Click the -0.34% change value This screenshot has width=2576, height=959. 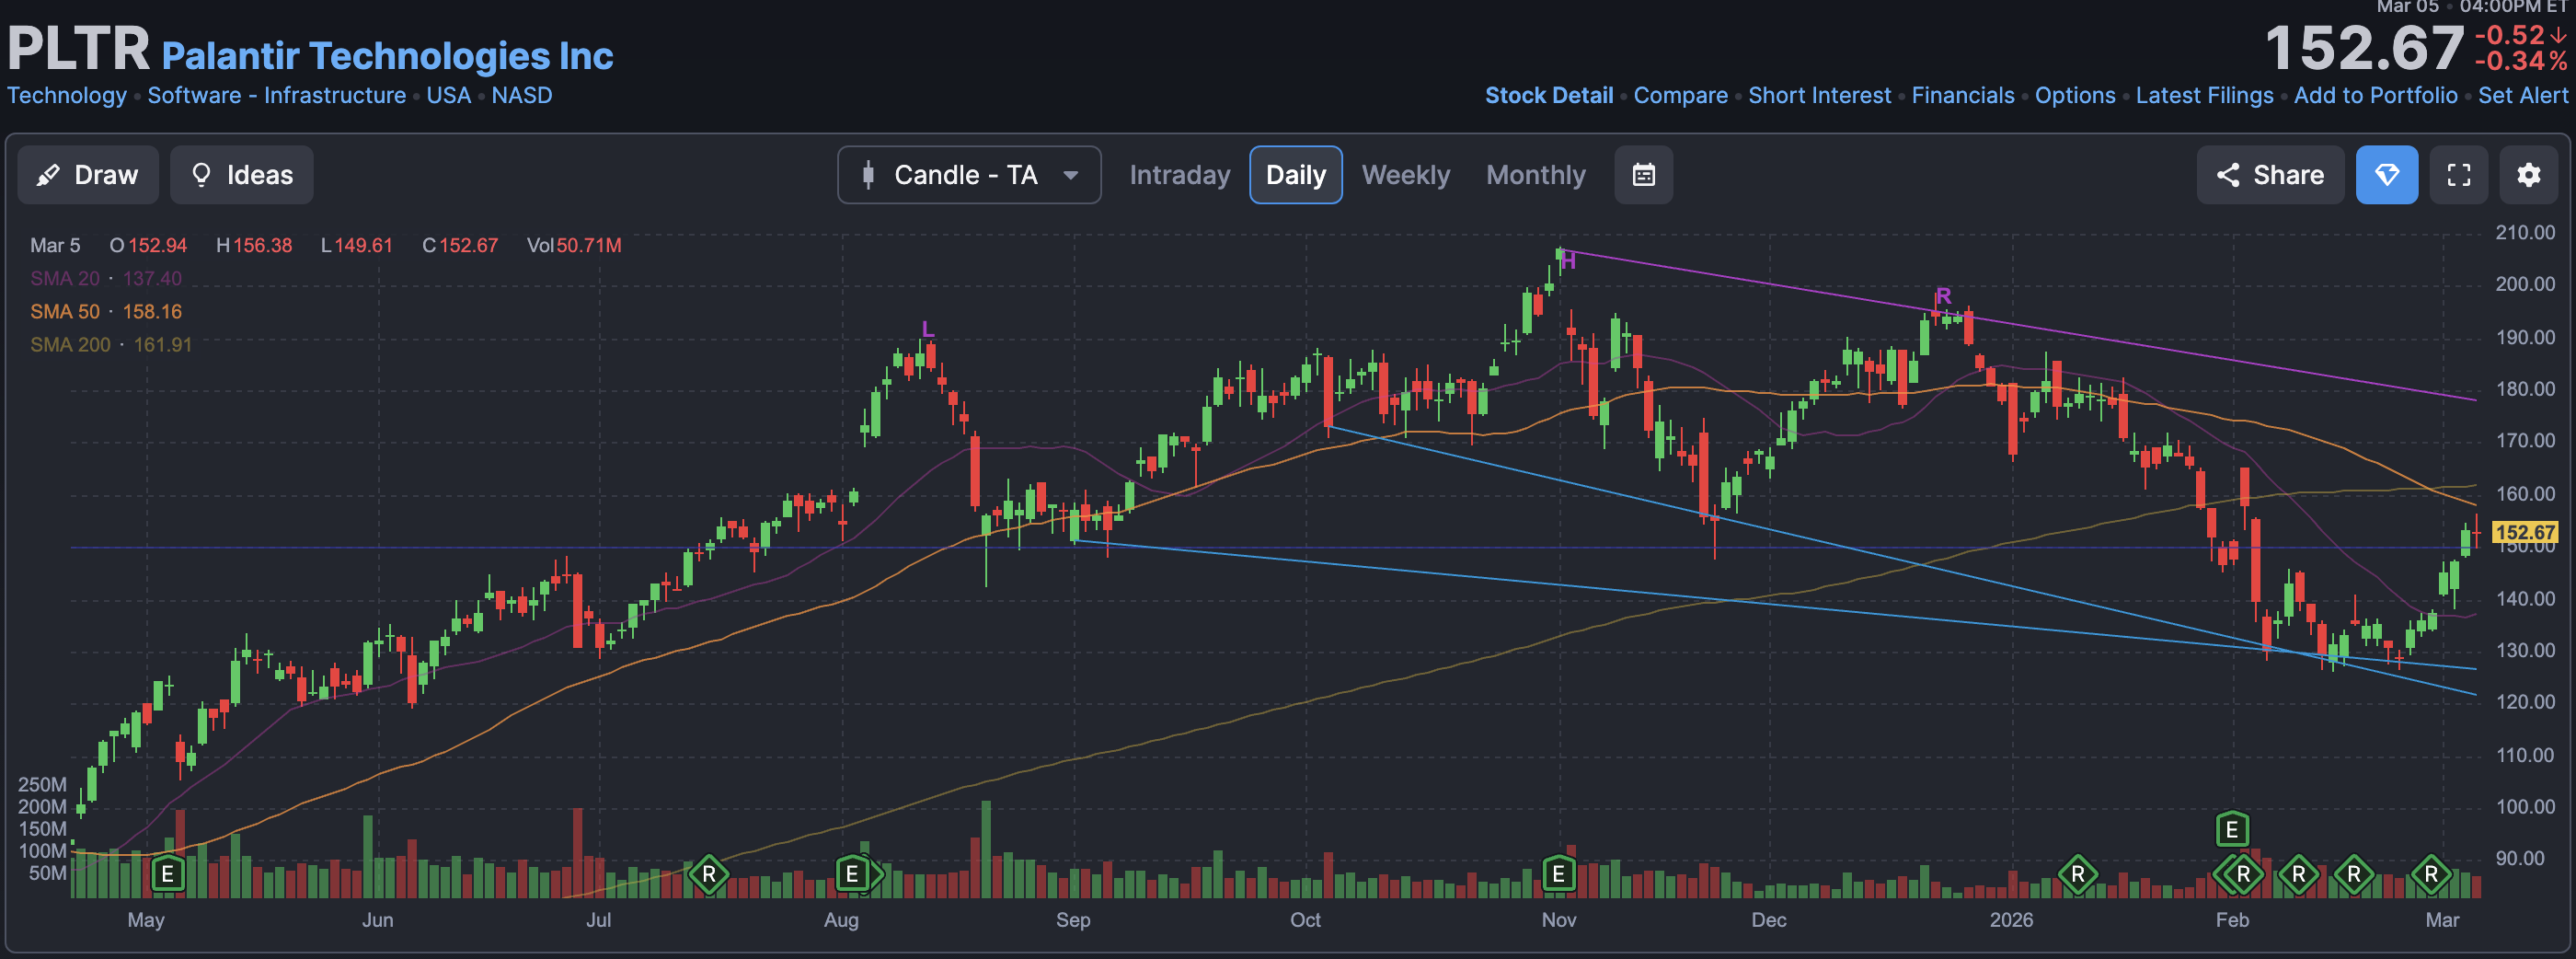click(x=2520, y=61)
